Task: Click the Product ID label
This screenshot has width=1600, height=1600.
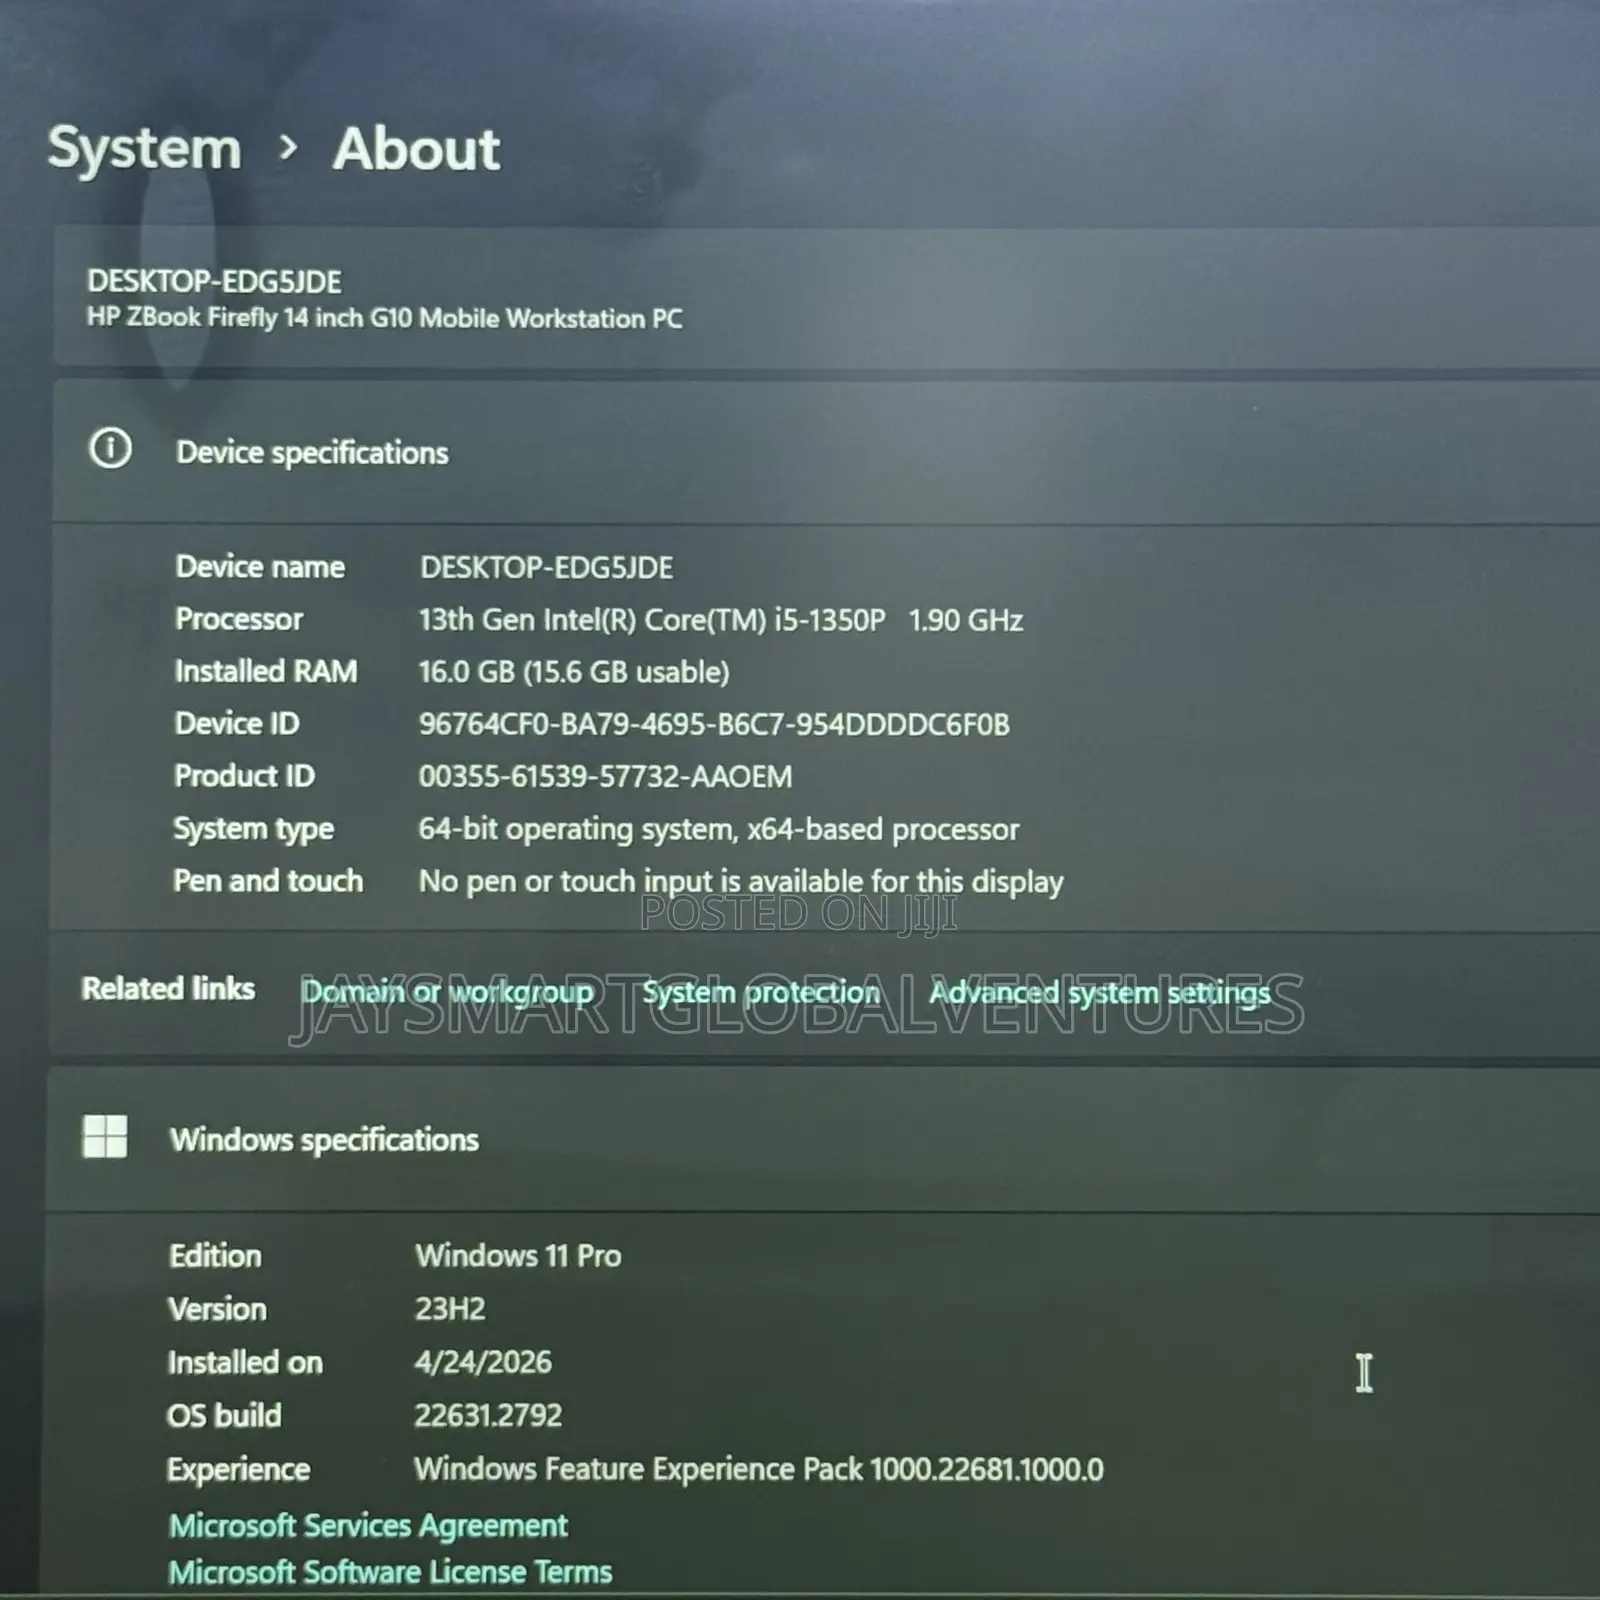Action: [244, 775]
